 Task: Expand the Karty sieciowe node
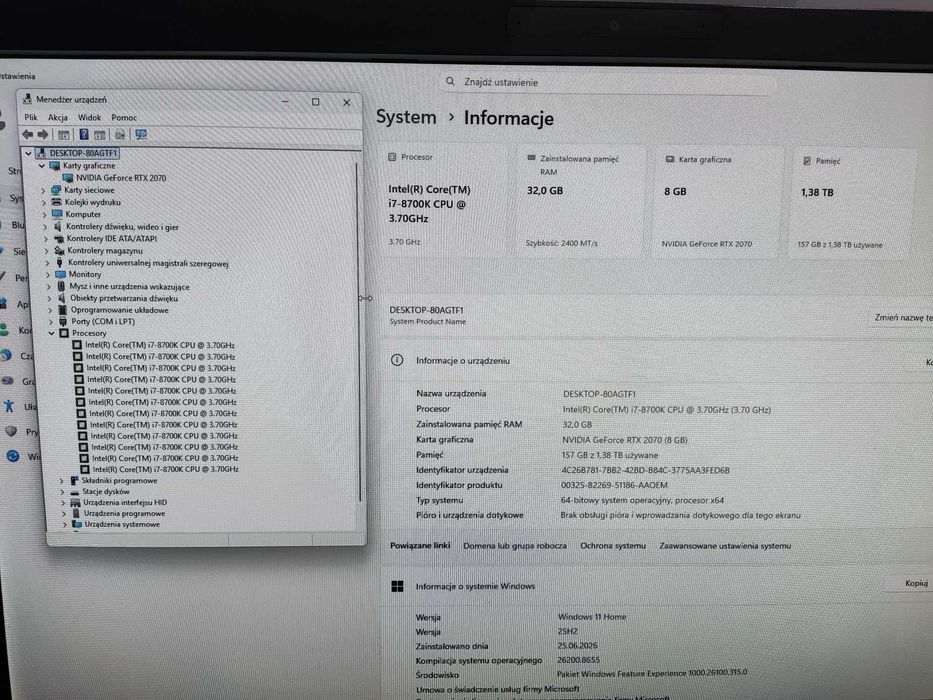(43, 190)
